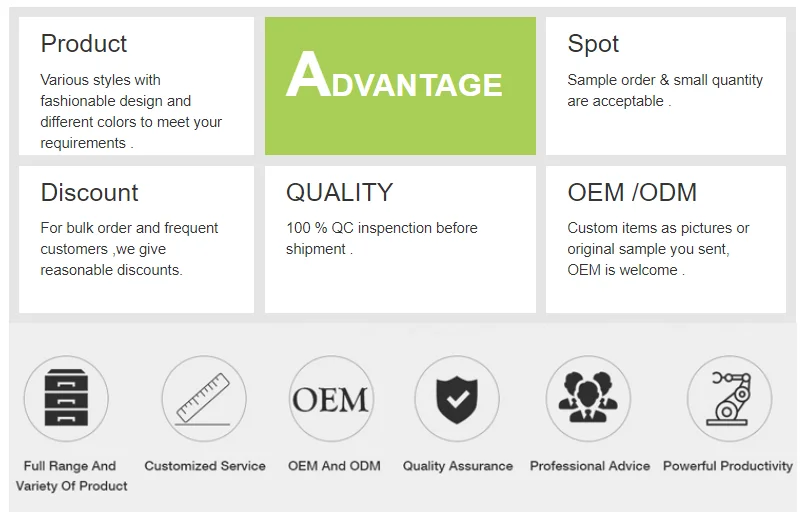
Task: Select the shield checkmark Quality Assurance icon
Action: (x=457, y=398)
